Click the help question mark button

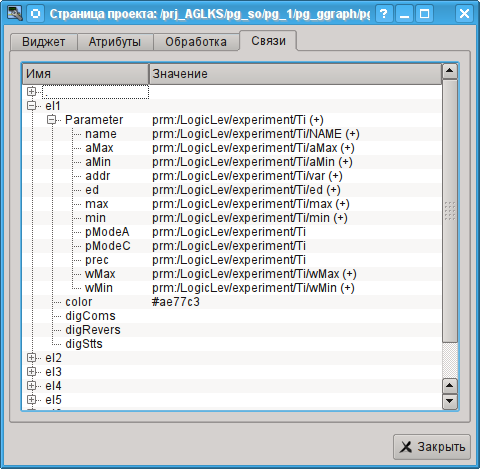pos(384,14)
